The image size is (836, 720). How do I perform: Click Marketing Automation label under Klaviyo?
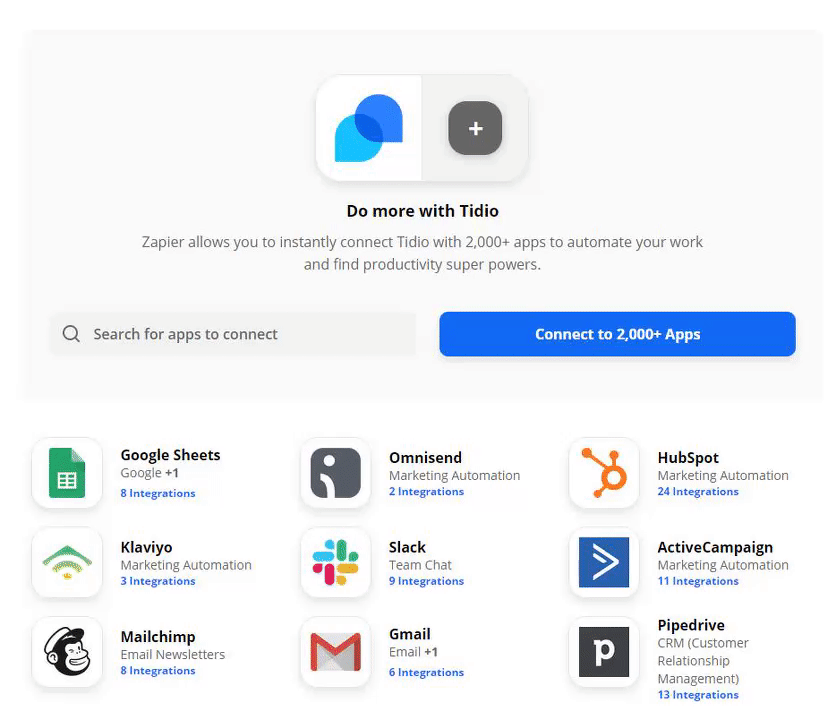pyautogui.click(x=186, y=565)
